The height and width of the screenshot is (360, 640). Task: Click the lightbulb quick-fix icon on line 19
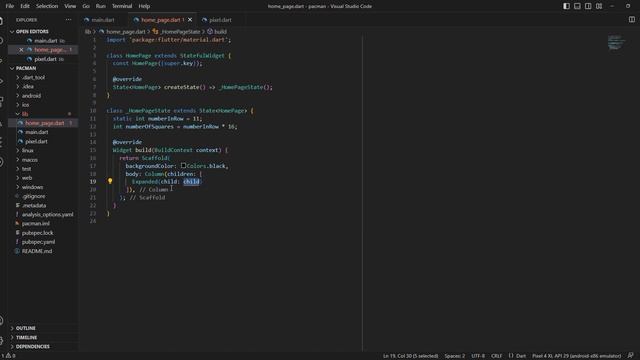point(110,181)
